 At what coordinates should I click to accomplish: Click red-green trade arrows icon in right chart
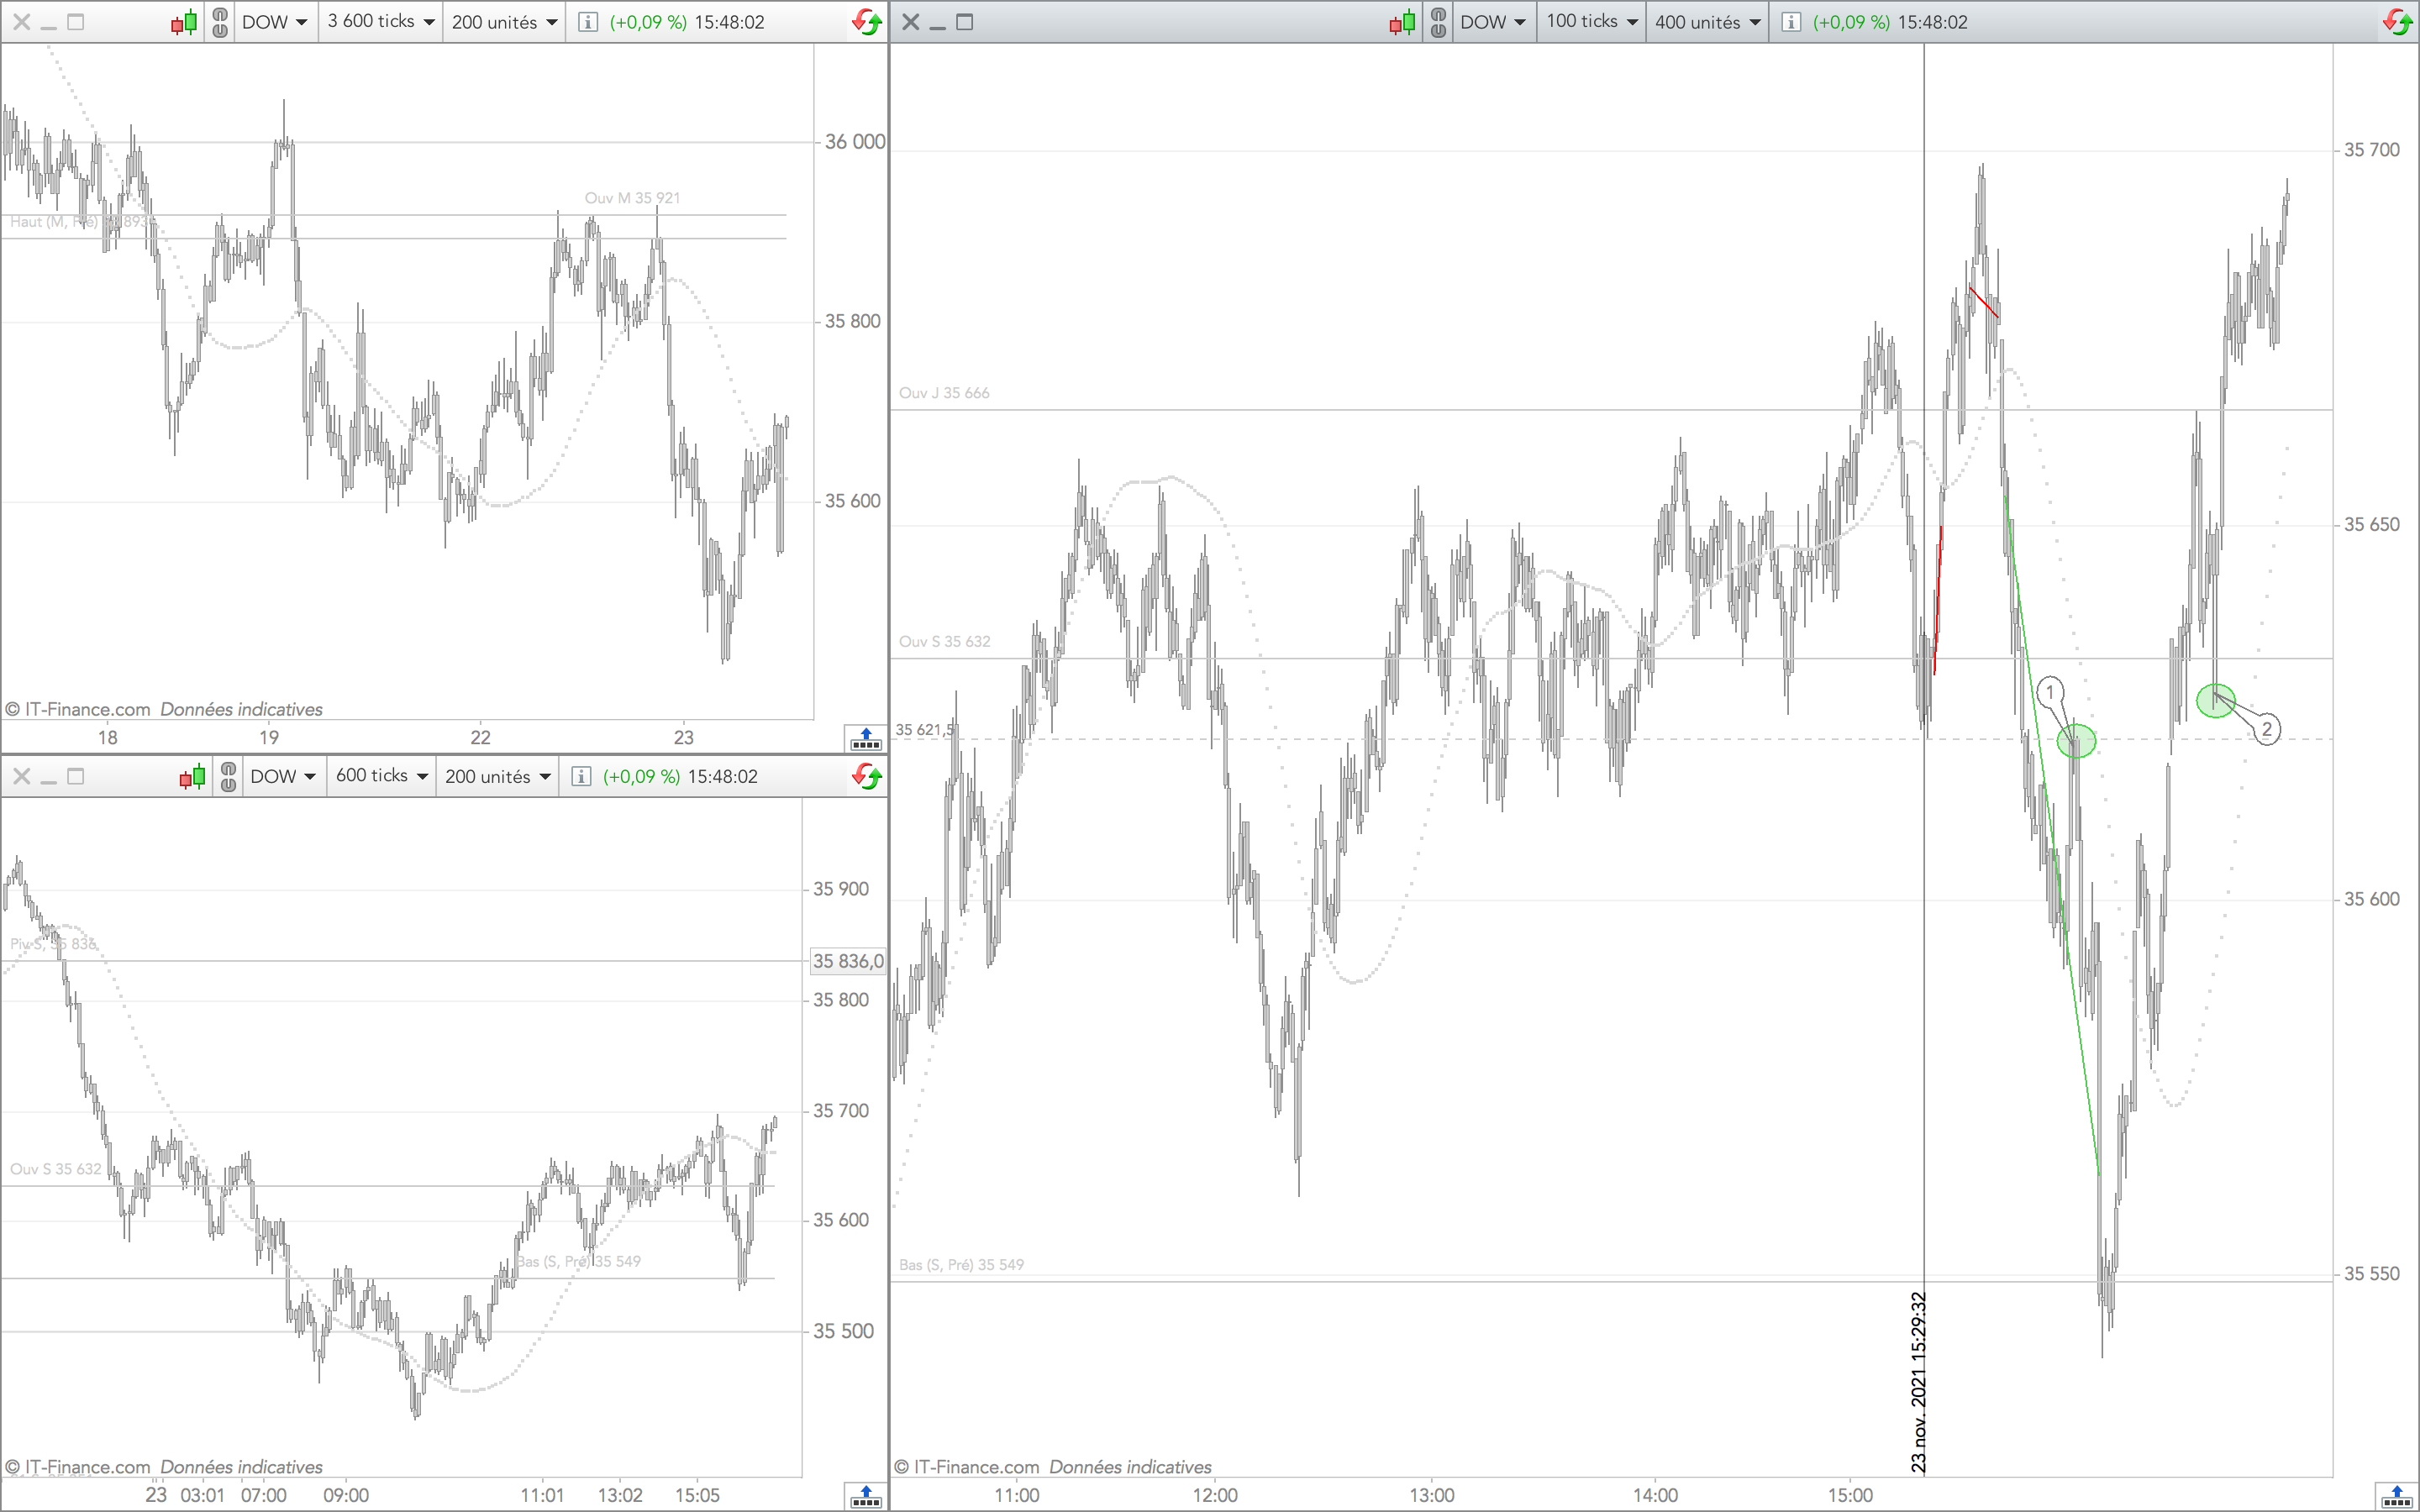[2397, 22]
